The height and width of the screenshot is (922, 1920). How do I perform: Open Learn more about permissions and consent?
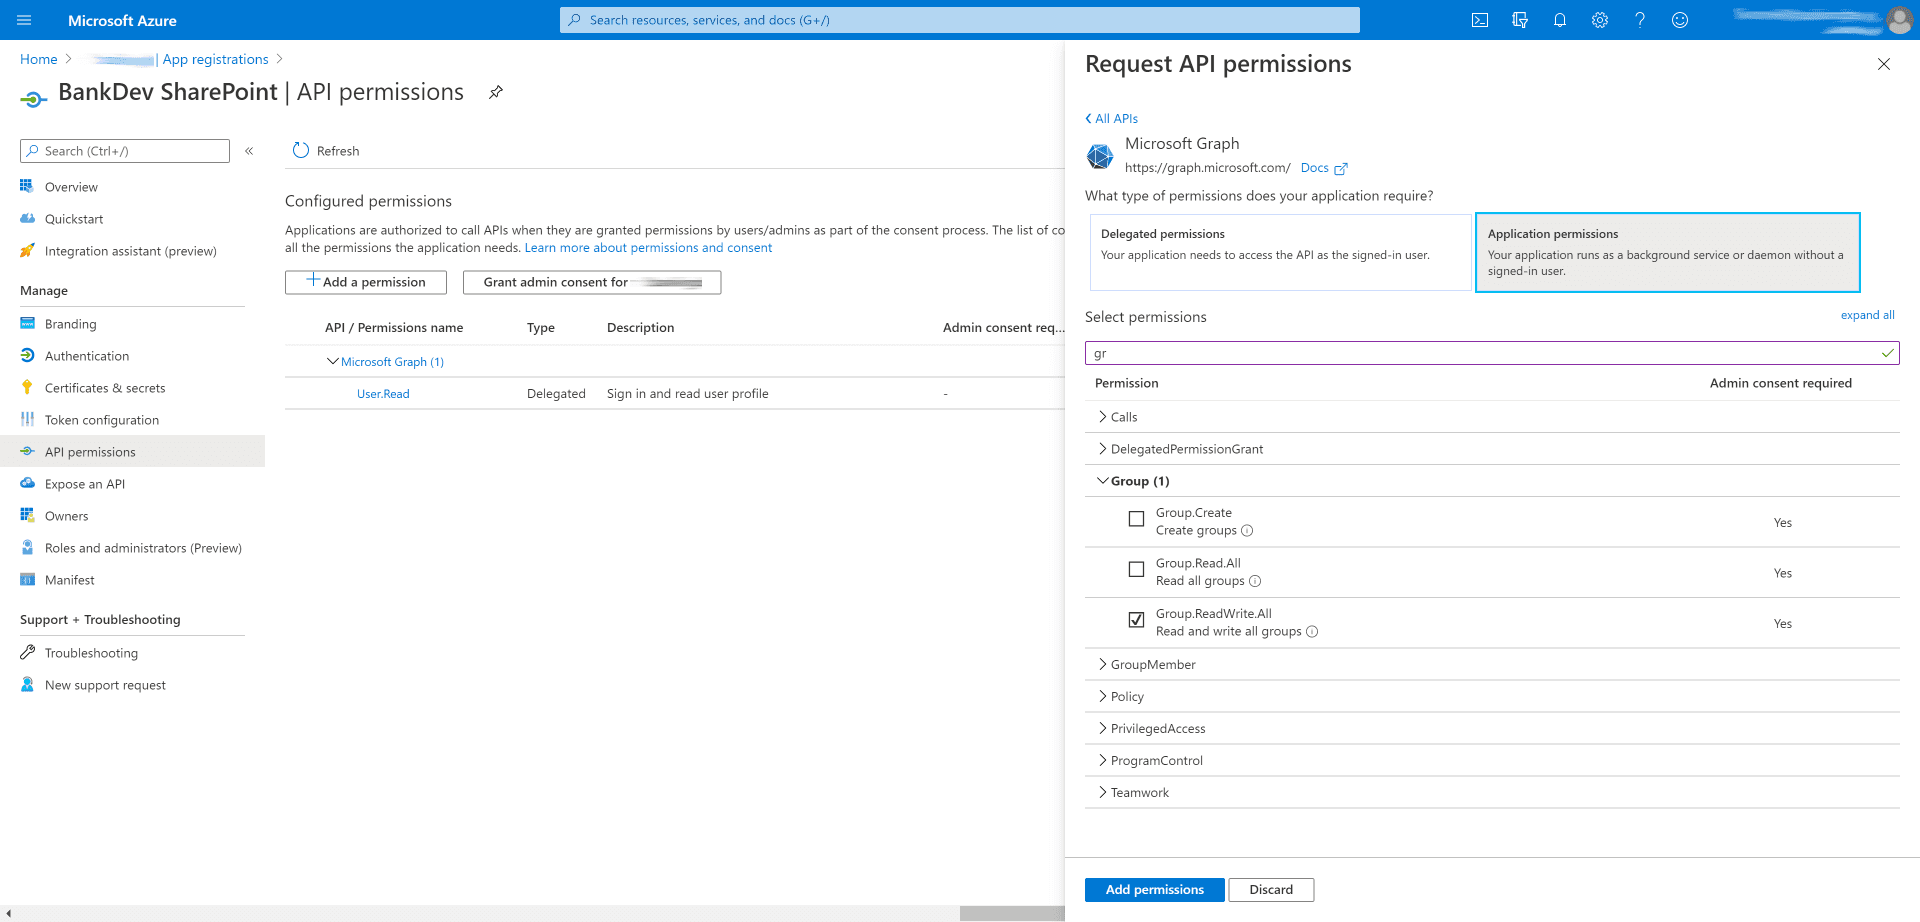(x=648, y=248)
